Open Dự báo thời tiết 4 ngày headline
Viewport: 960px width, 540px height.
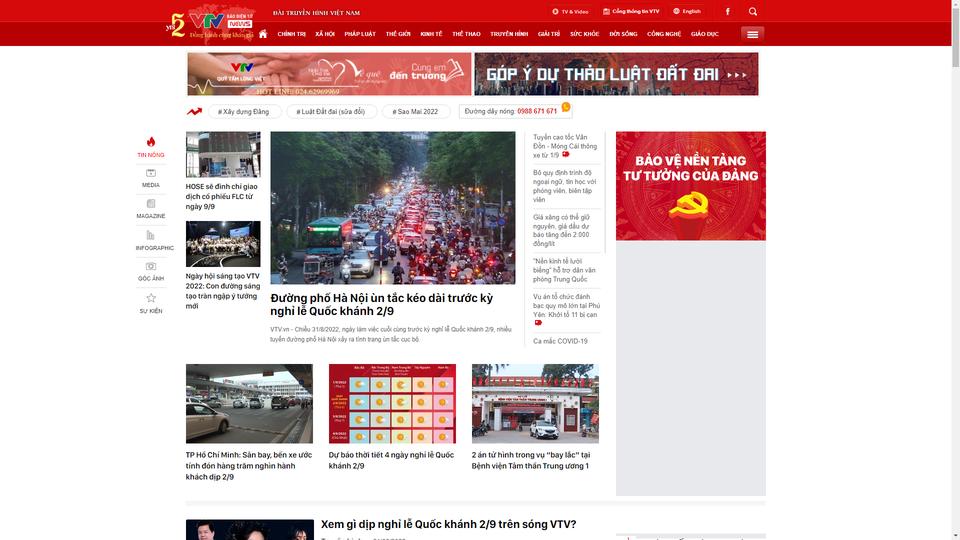[x=391, y=460]
